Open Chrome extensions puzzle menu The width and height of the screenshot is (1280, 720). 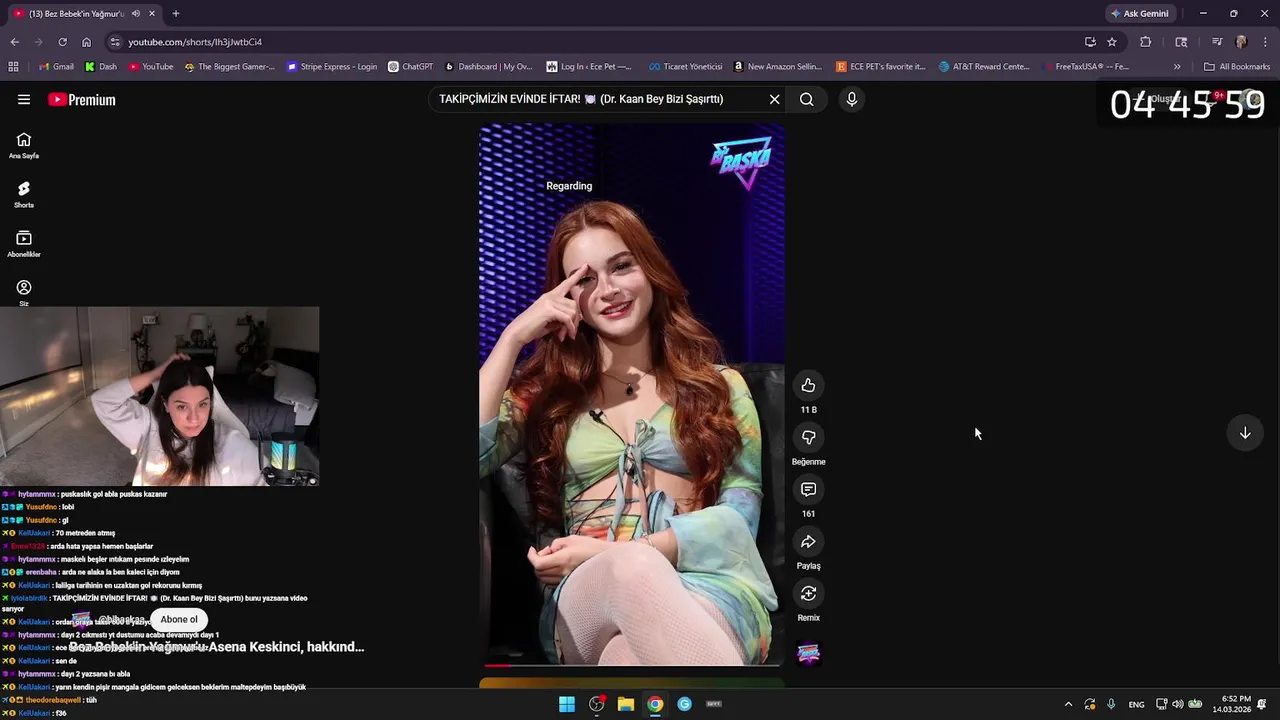pos(1146,42)
